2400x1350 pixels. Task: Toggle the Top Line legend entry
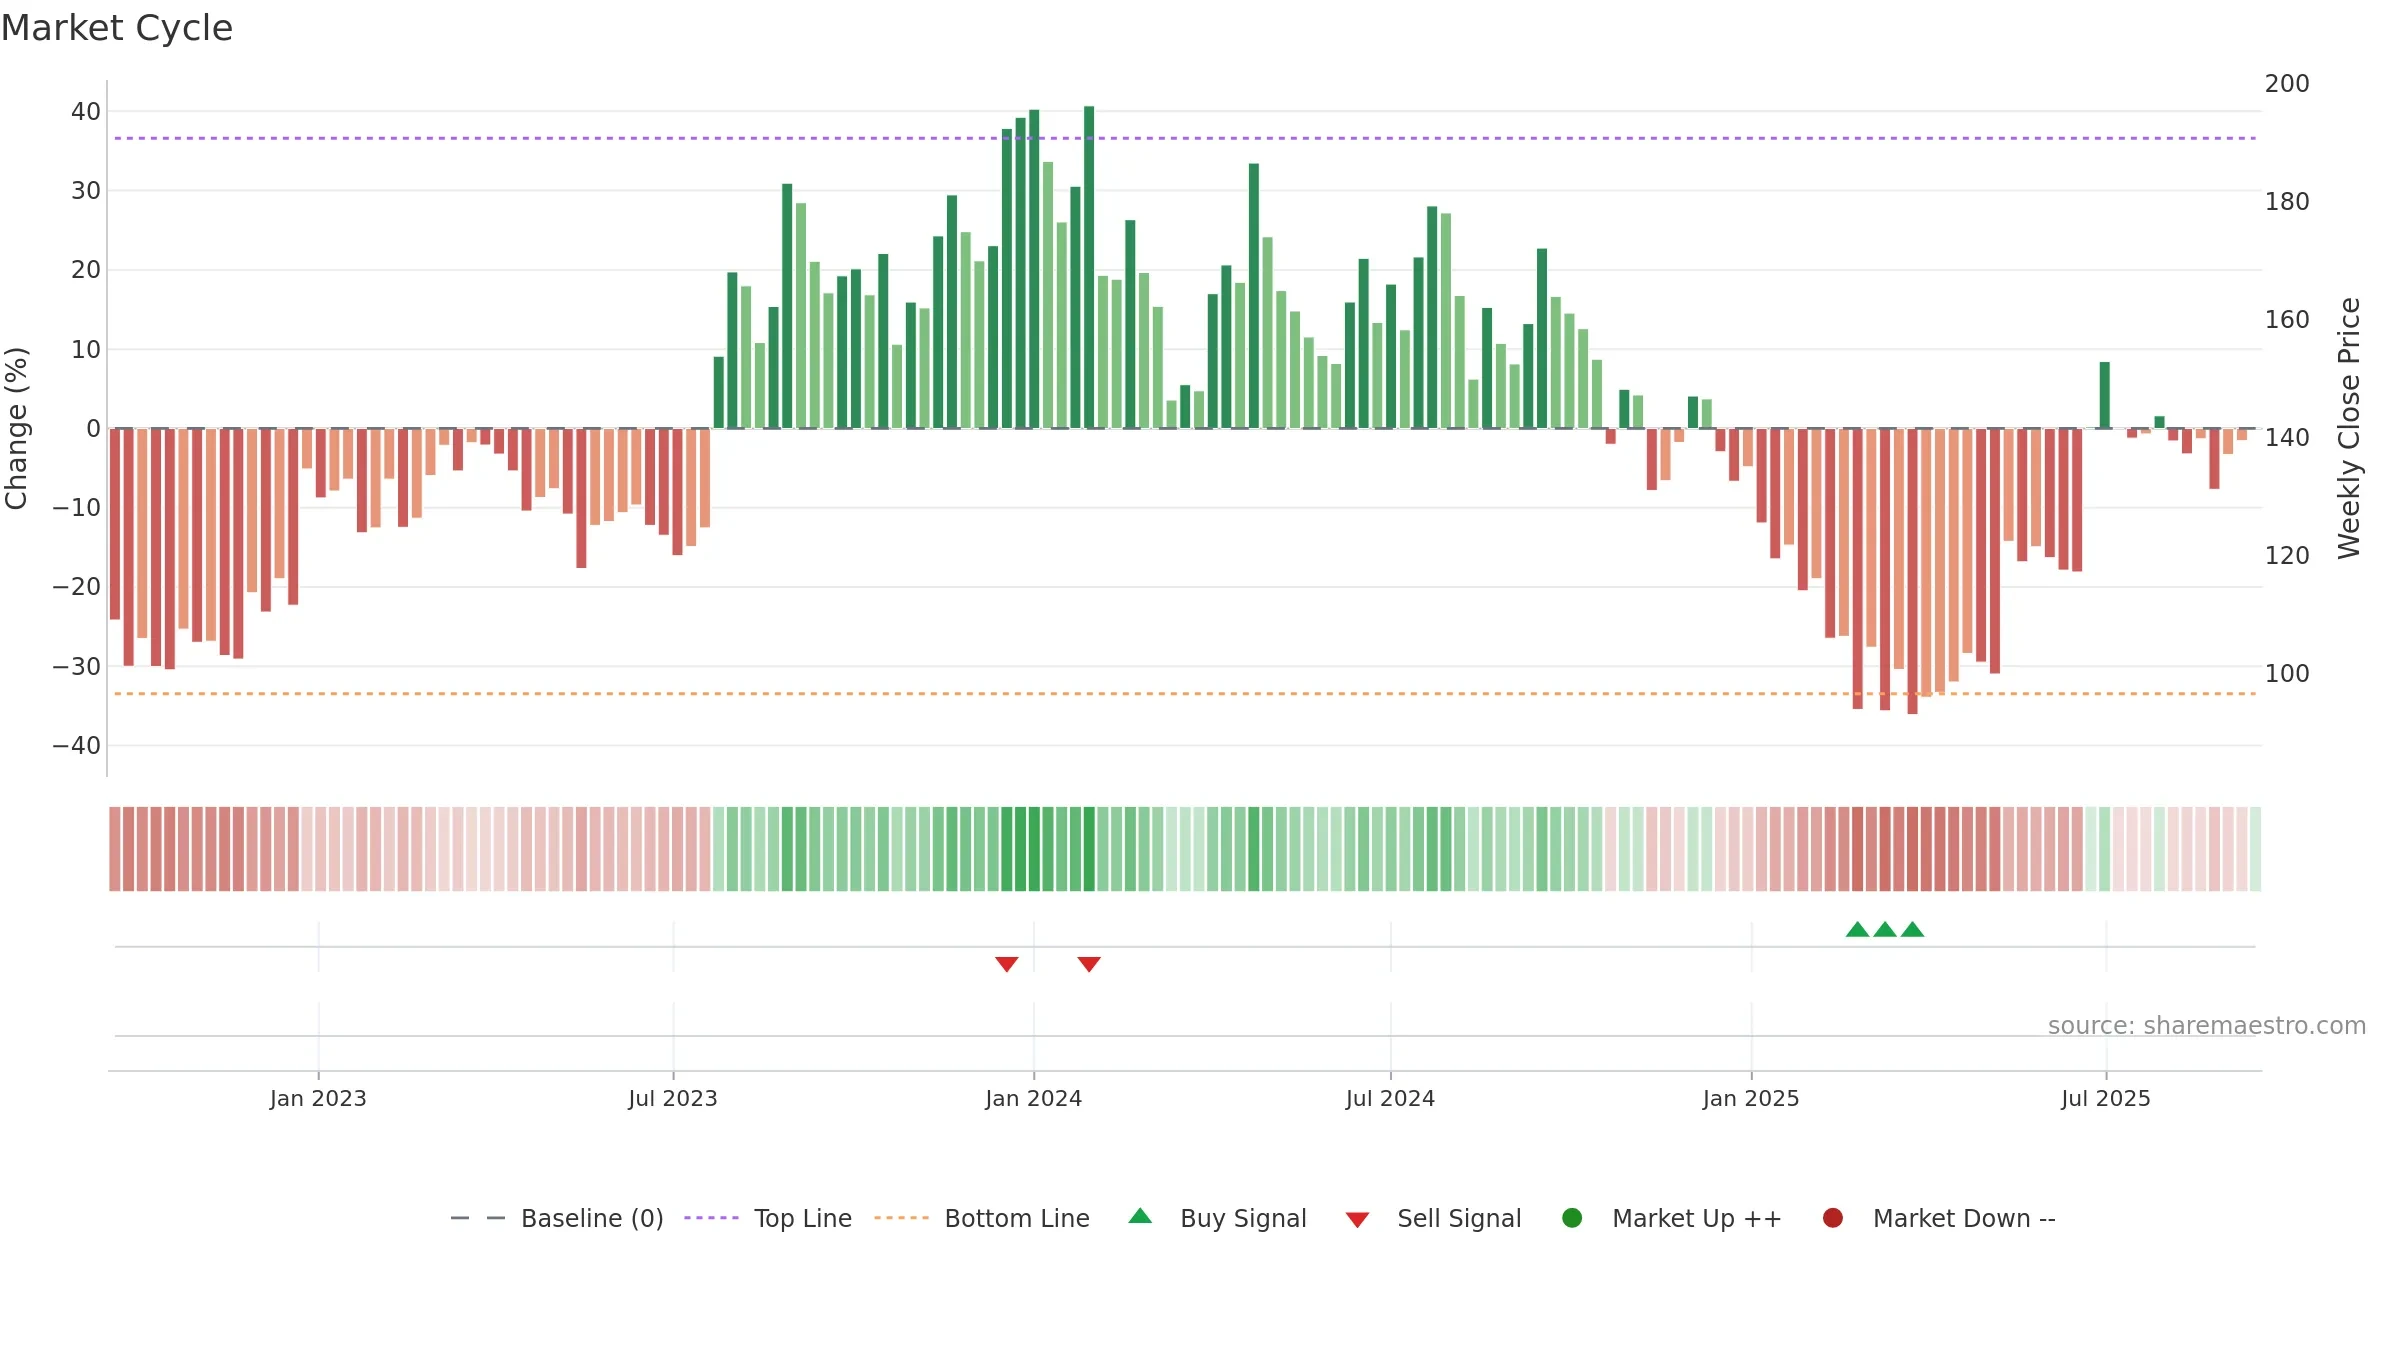click(x=768, y=1218)
